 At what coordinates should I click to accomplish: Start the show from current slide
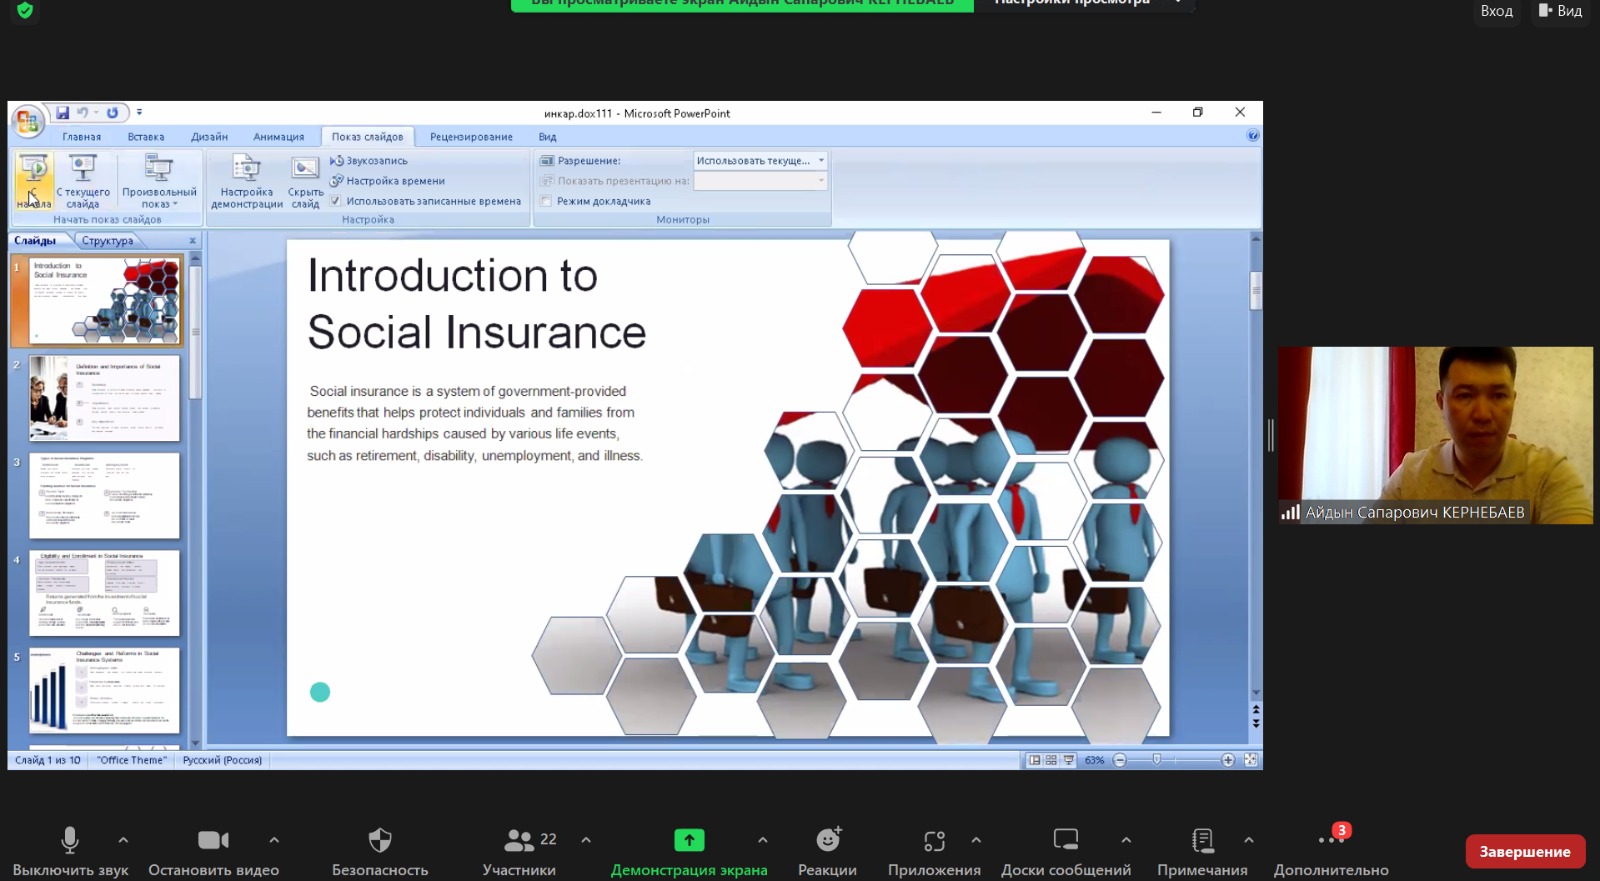[x=83, y=181]
